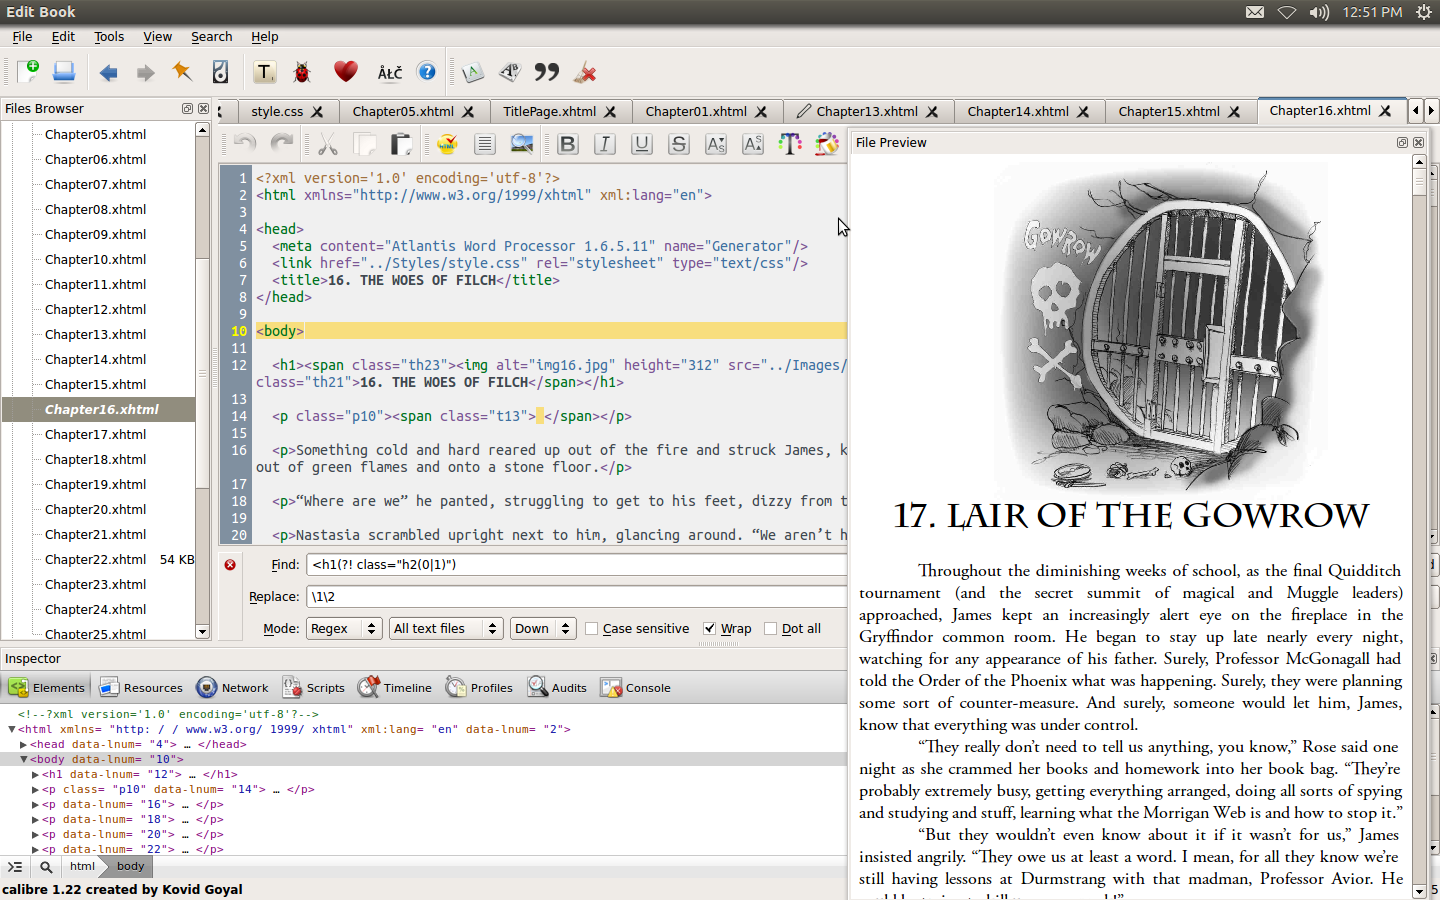1440x900 pixels.
Task: Click the red heart Beautify icon
Action: coord(345,72)
